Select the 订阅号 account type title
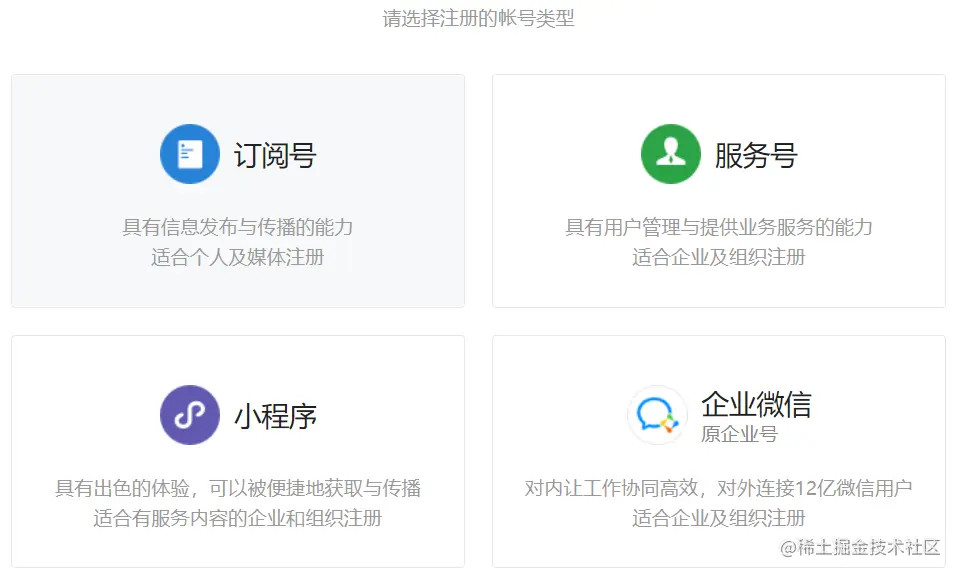The image size is (959, 576). tap(275, 155)
